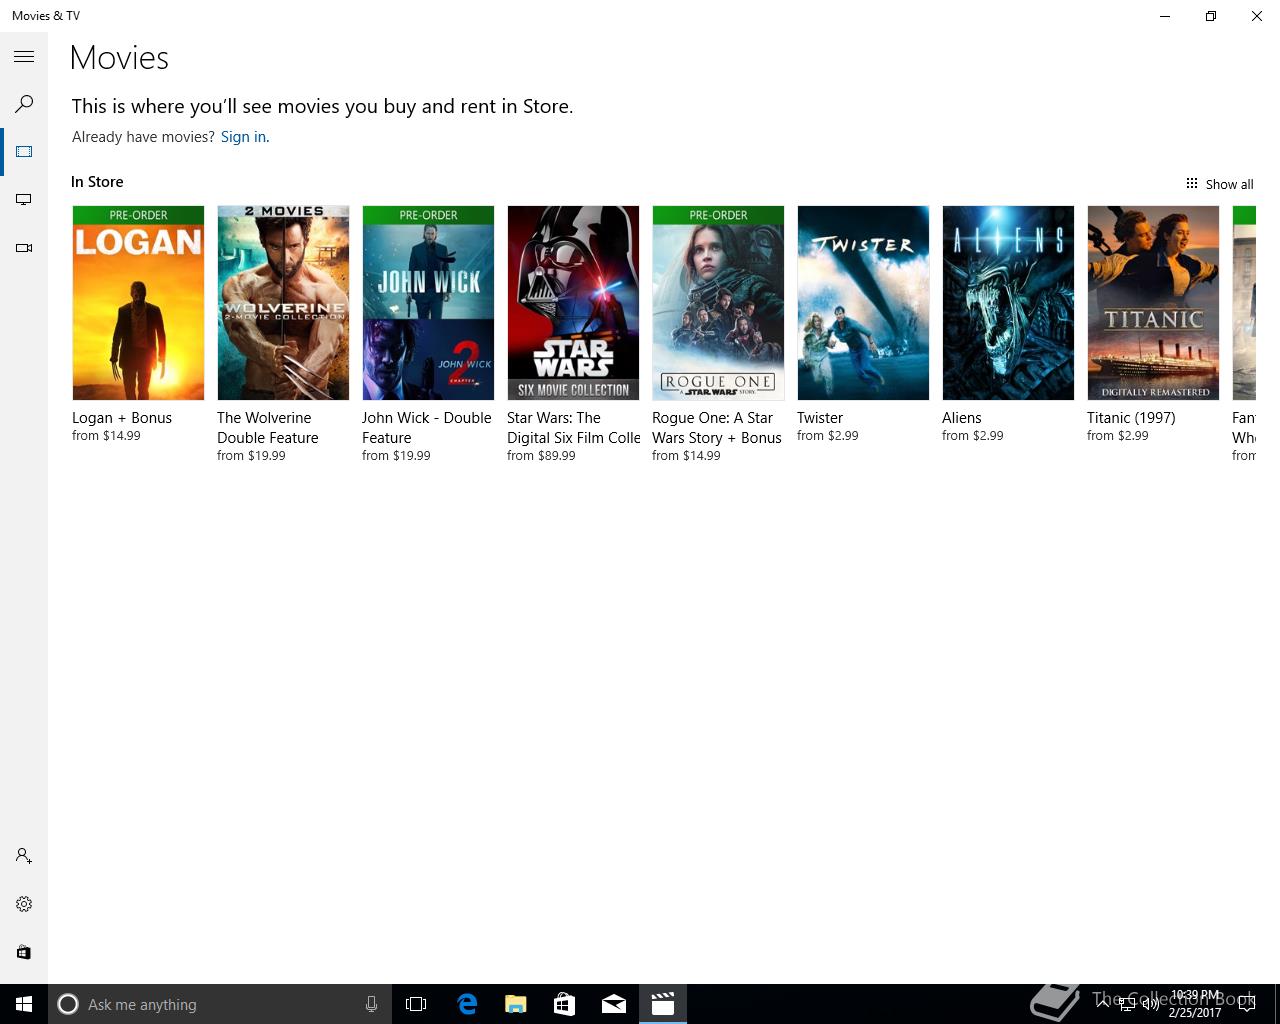
Task: Open the Windows Start menu
Action: coord(24,1004)
